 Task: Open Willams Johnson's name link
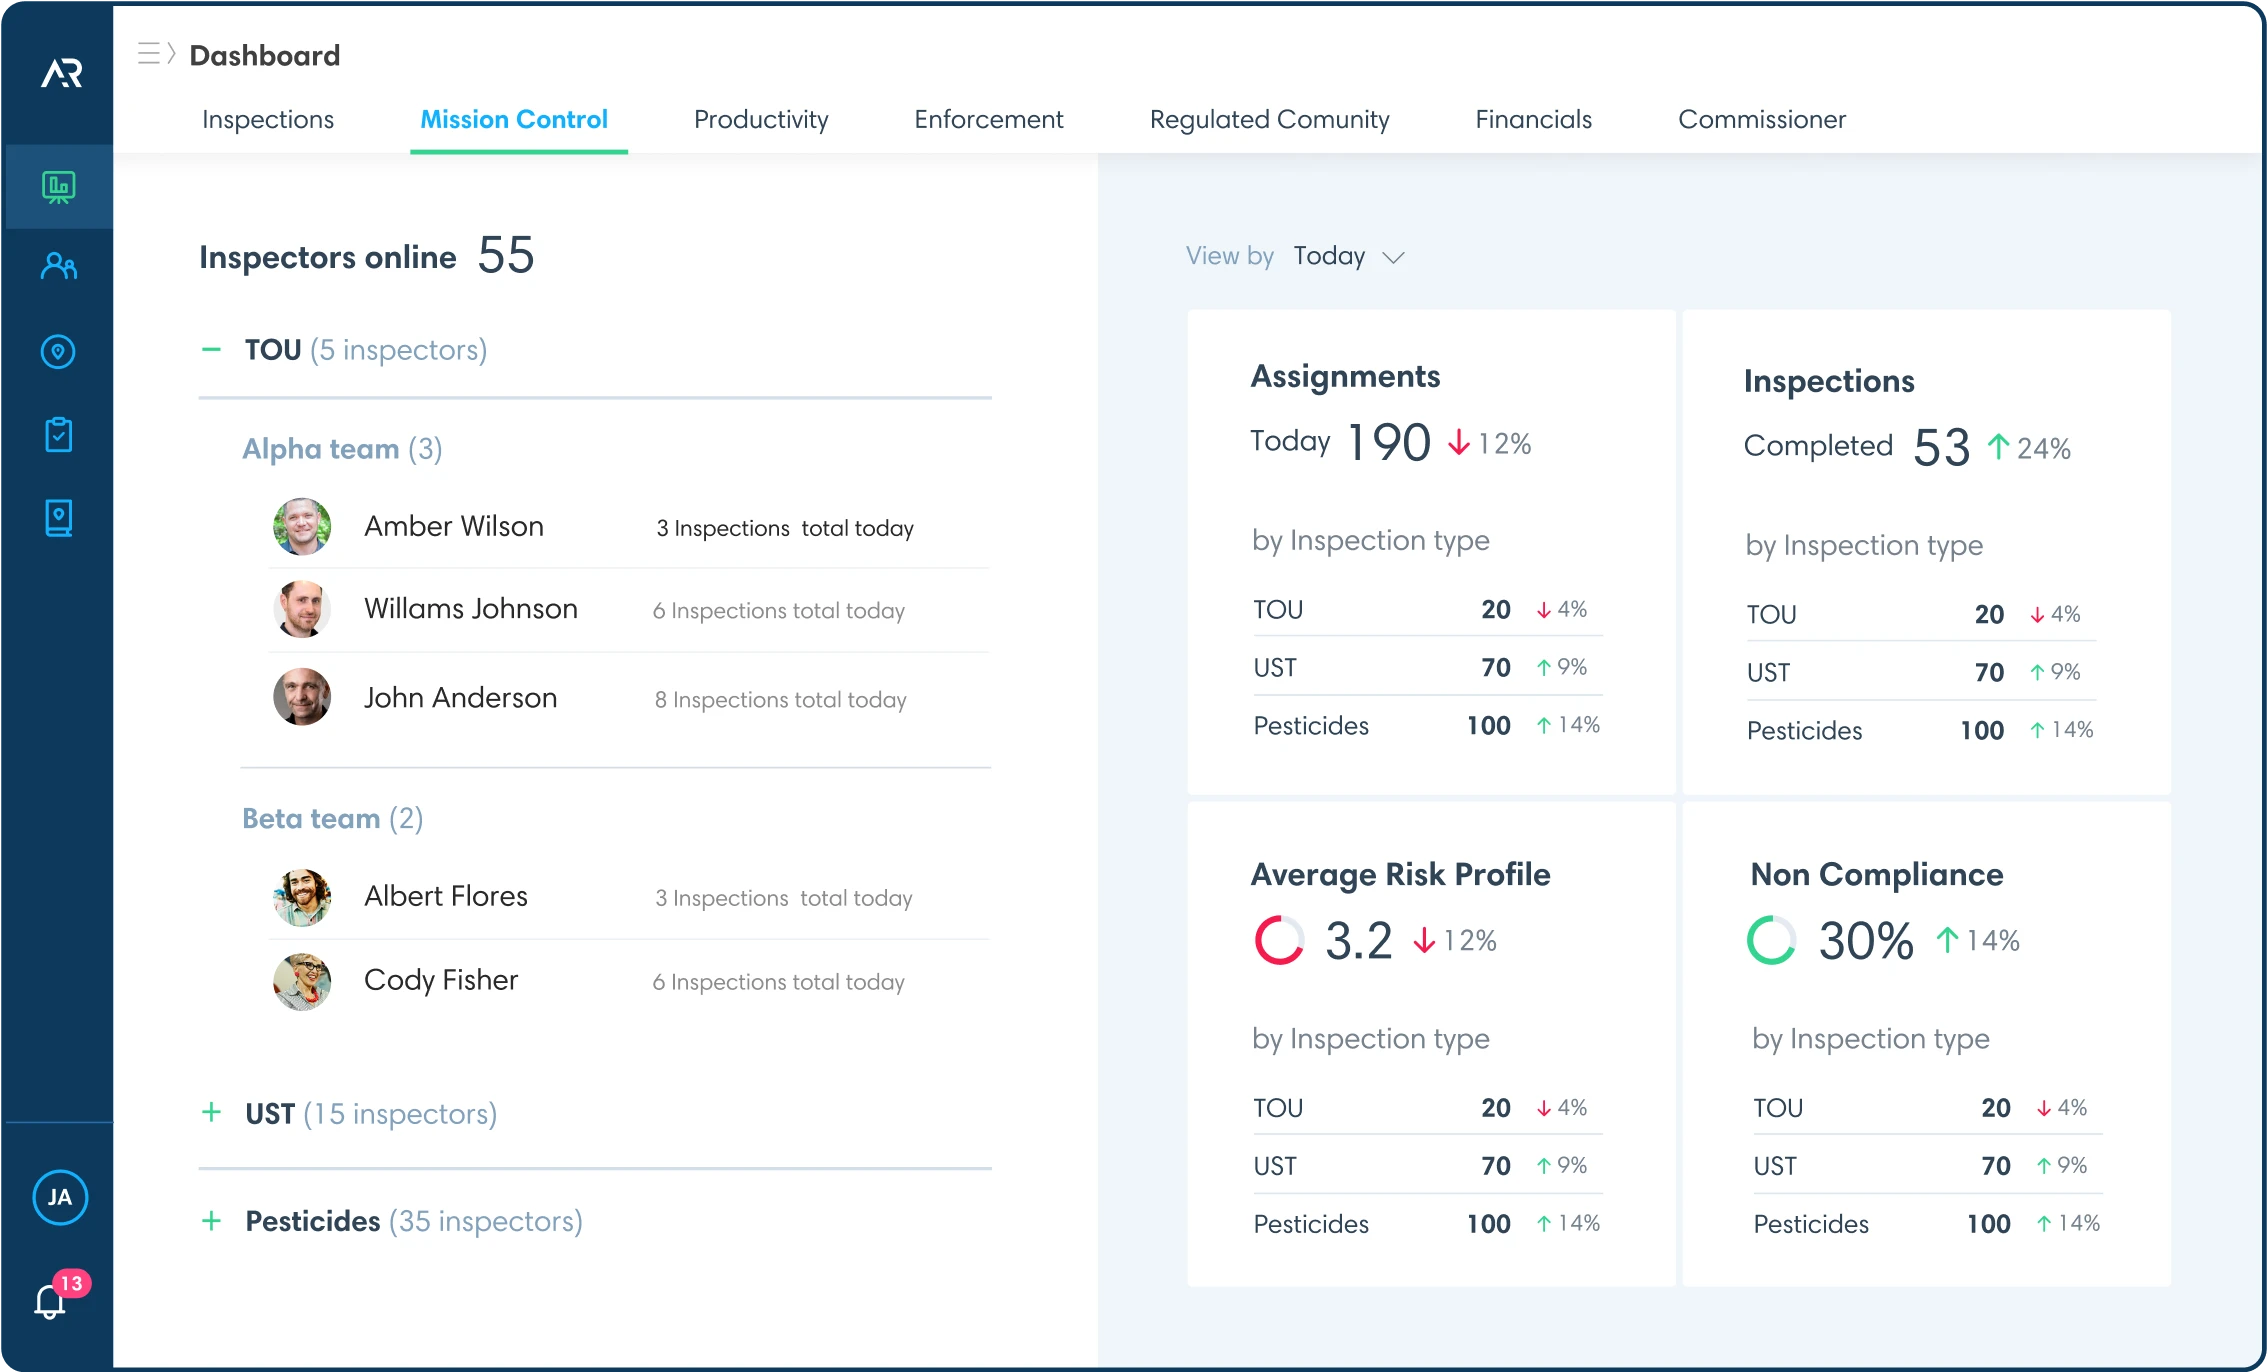coord(471,608)
